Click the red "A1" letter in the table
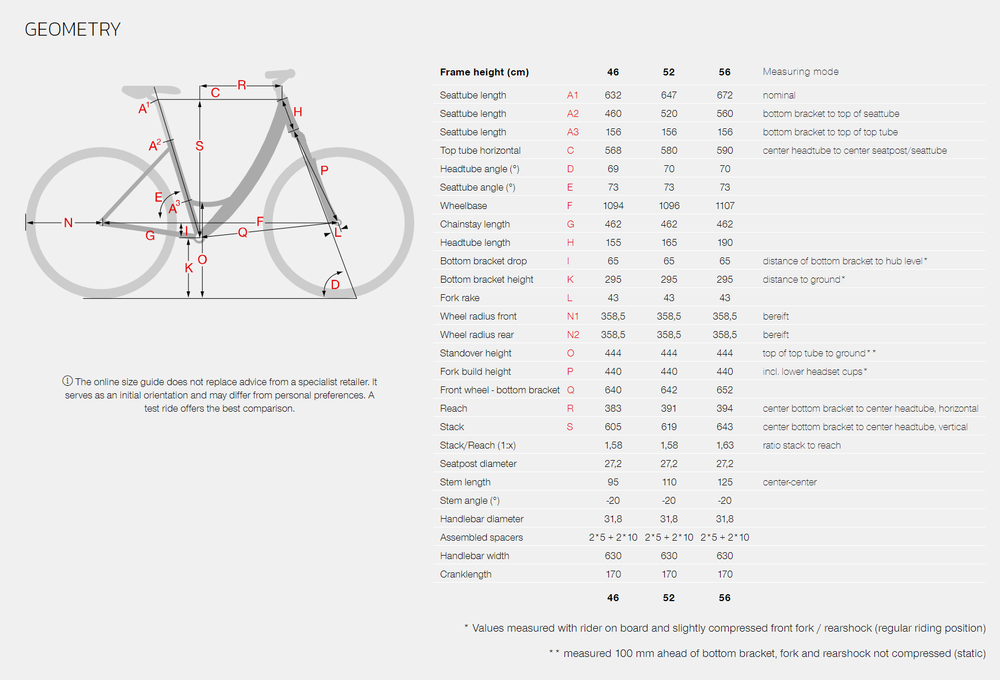The image size is (1000, 680). click(573, 95)
